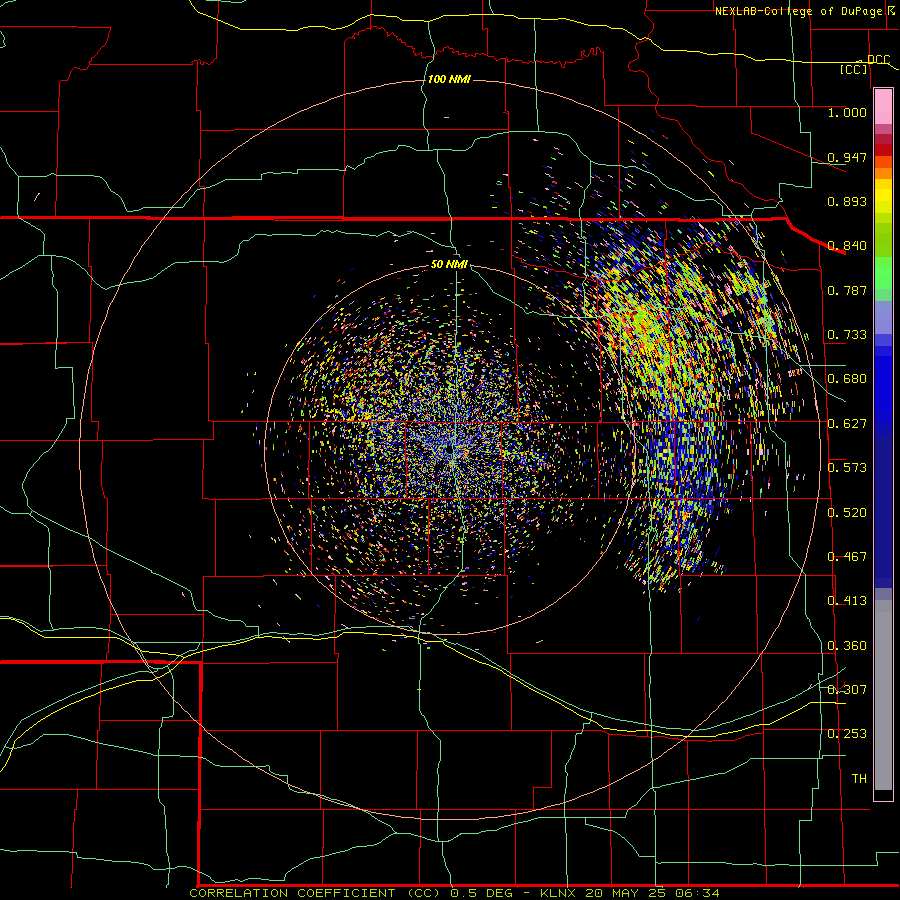Click the 0.680 legend value
The width and height of the screenshot is (900, 900).
(x=847, y=379)
